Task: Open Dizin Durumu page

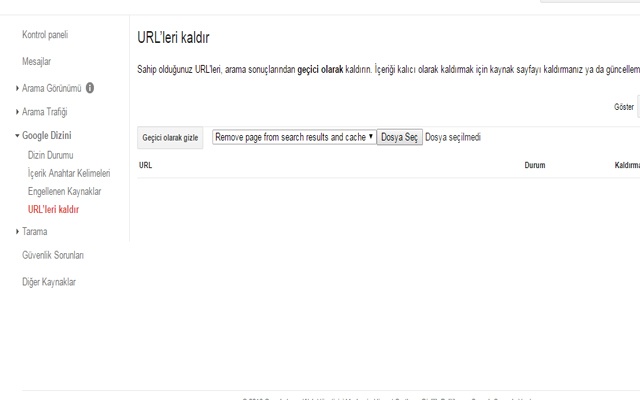Action: tap(50, 156)
